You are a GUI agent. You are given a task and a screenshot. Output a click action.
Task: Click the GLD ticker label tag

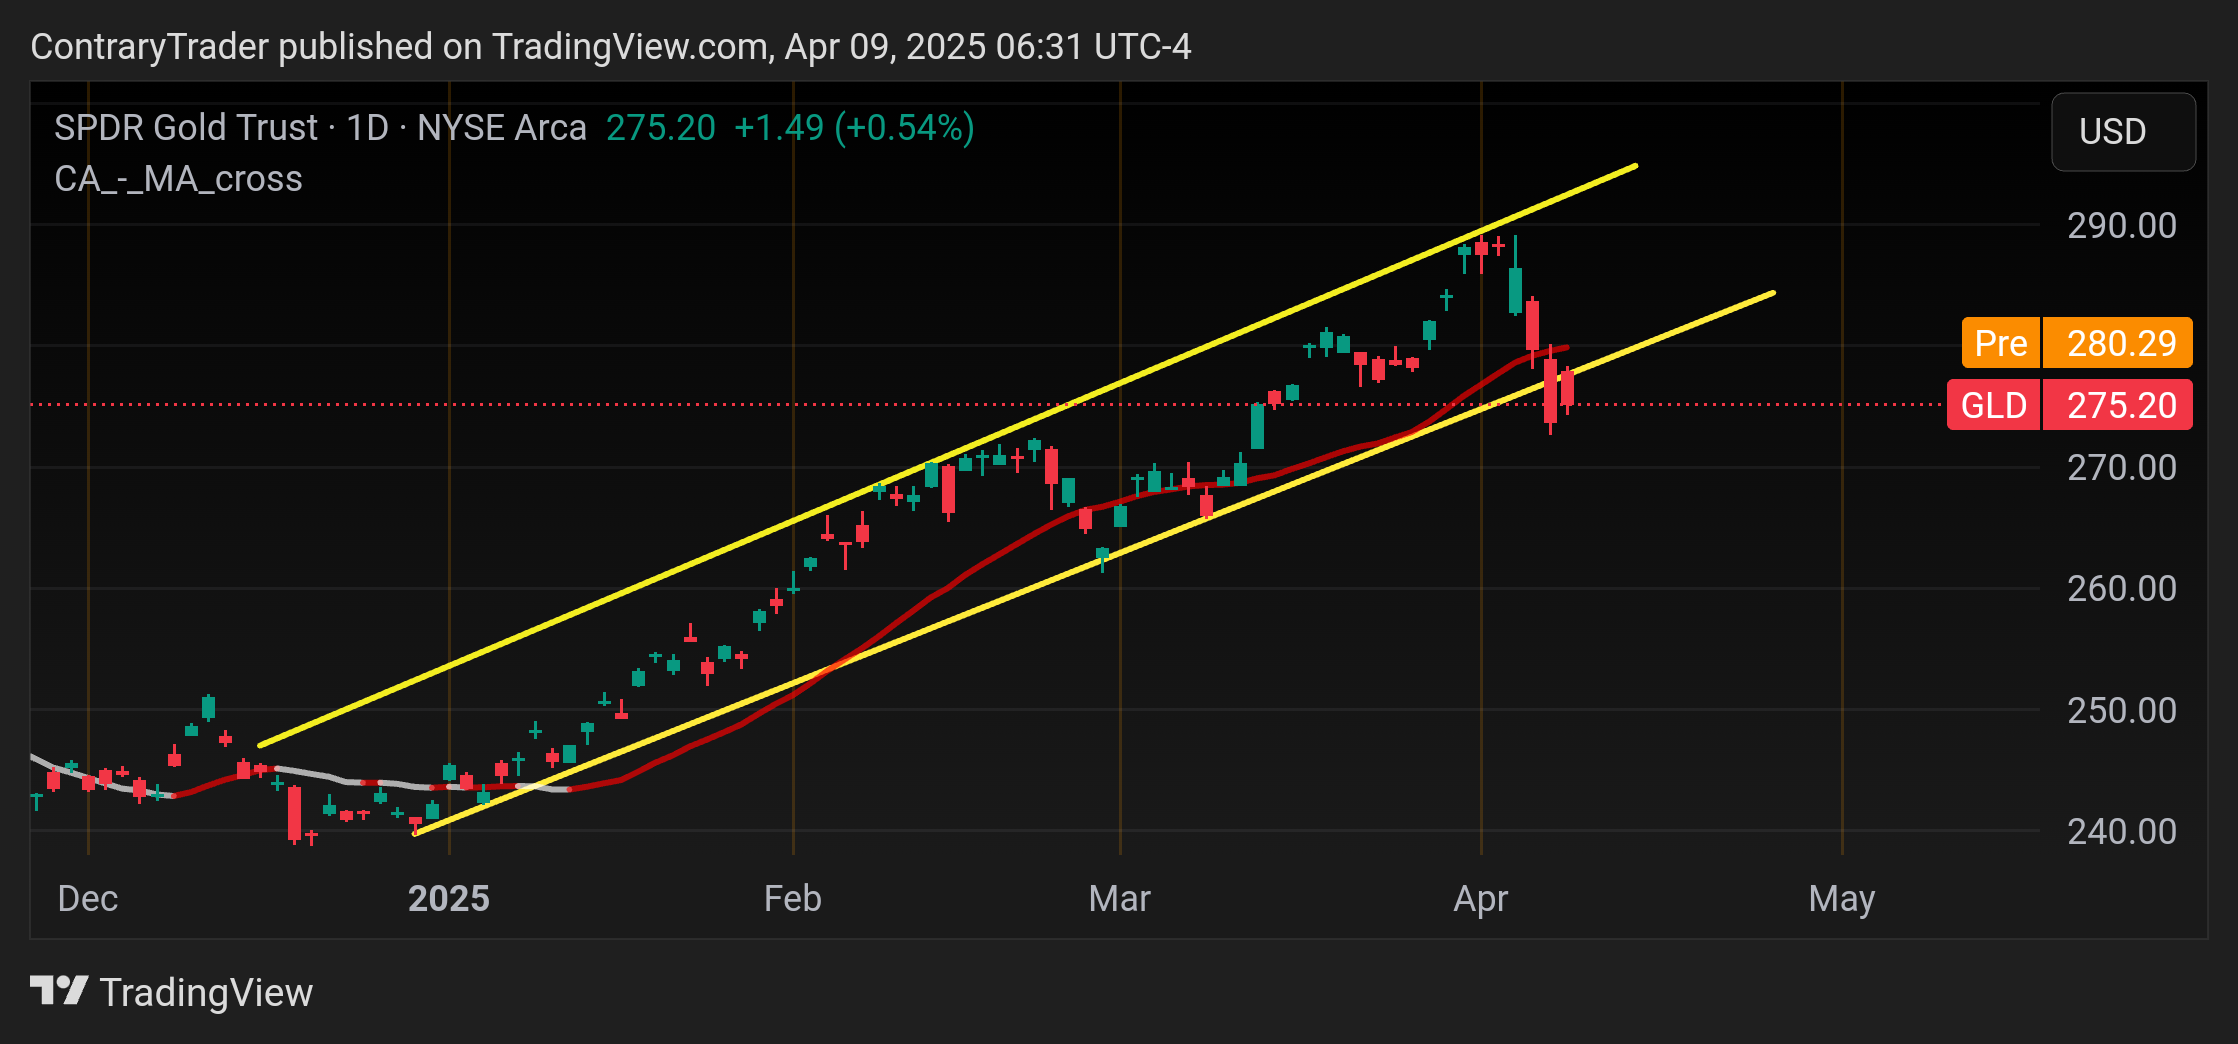[1993, 405]
